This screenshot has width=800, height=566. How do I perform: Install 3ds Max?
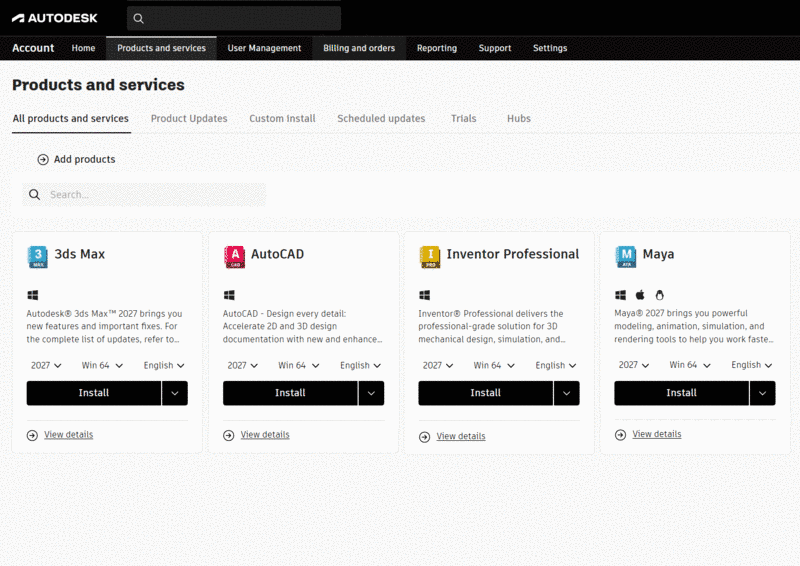[94, 393]
